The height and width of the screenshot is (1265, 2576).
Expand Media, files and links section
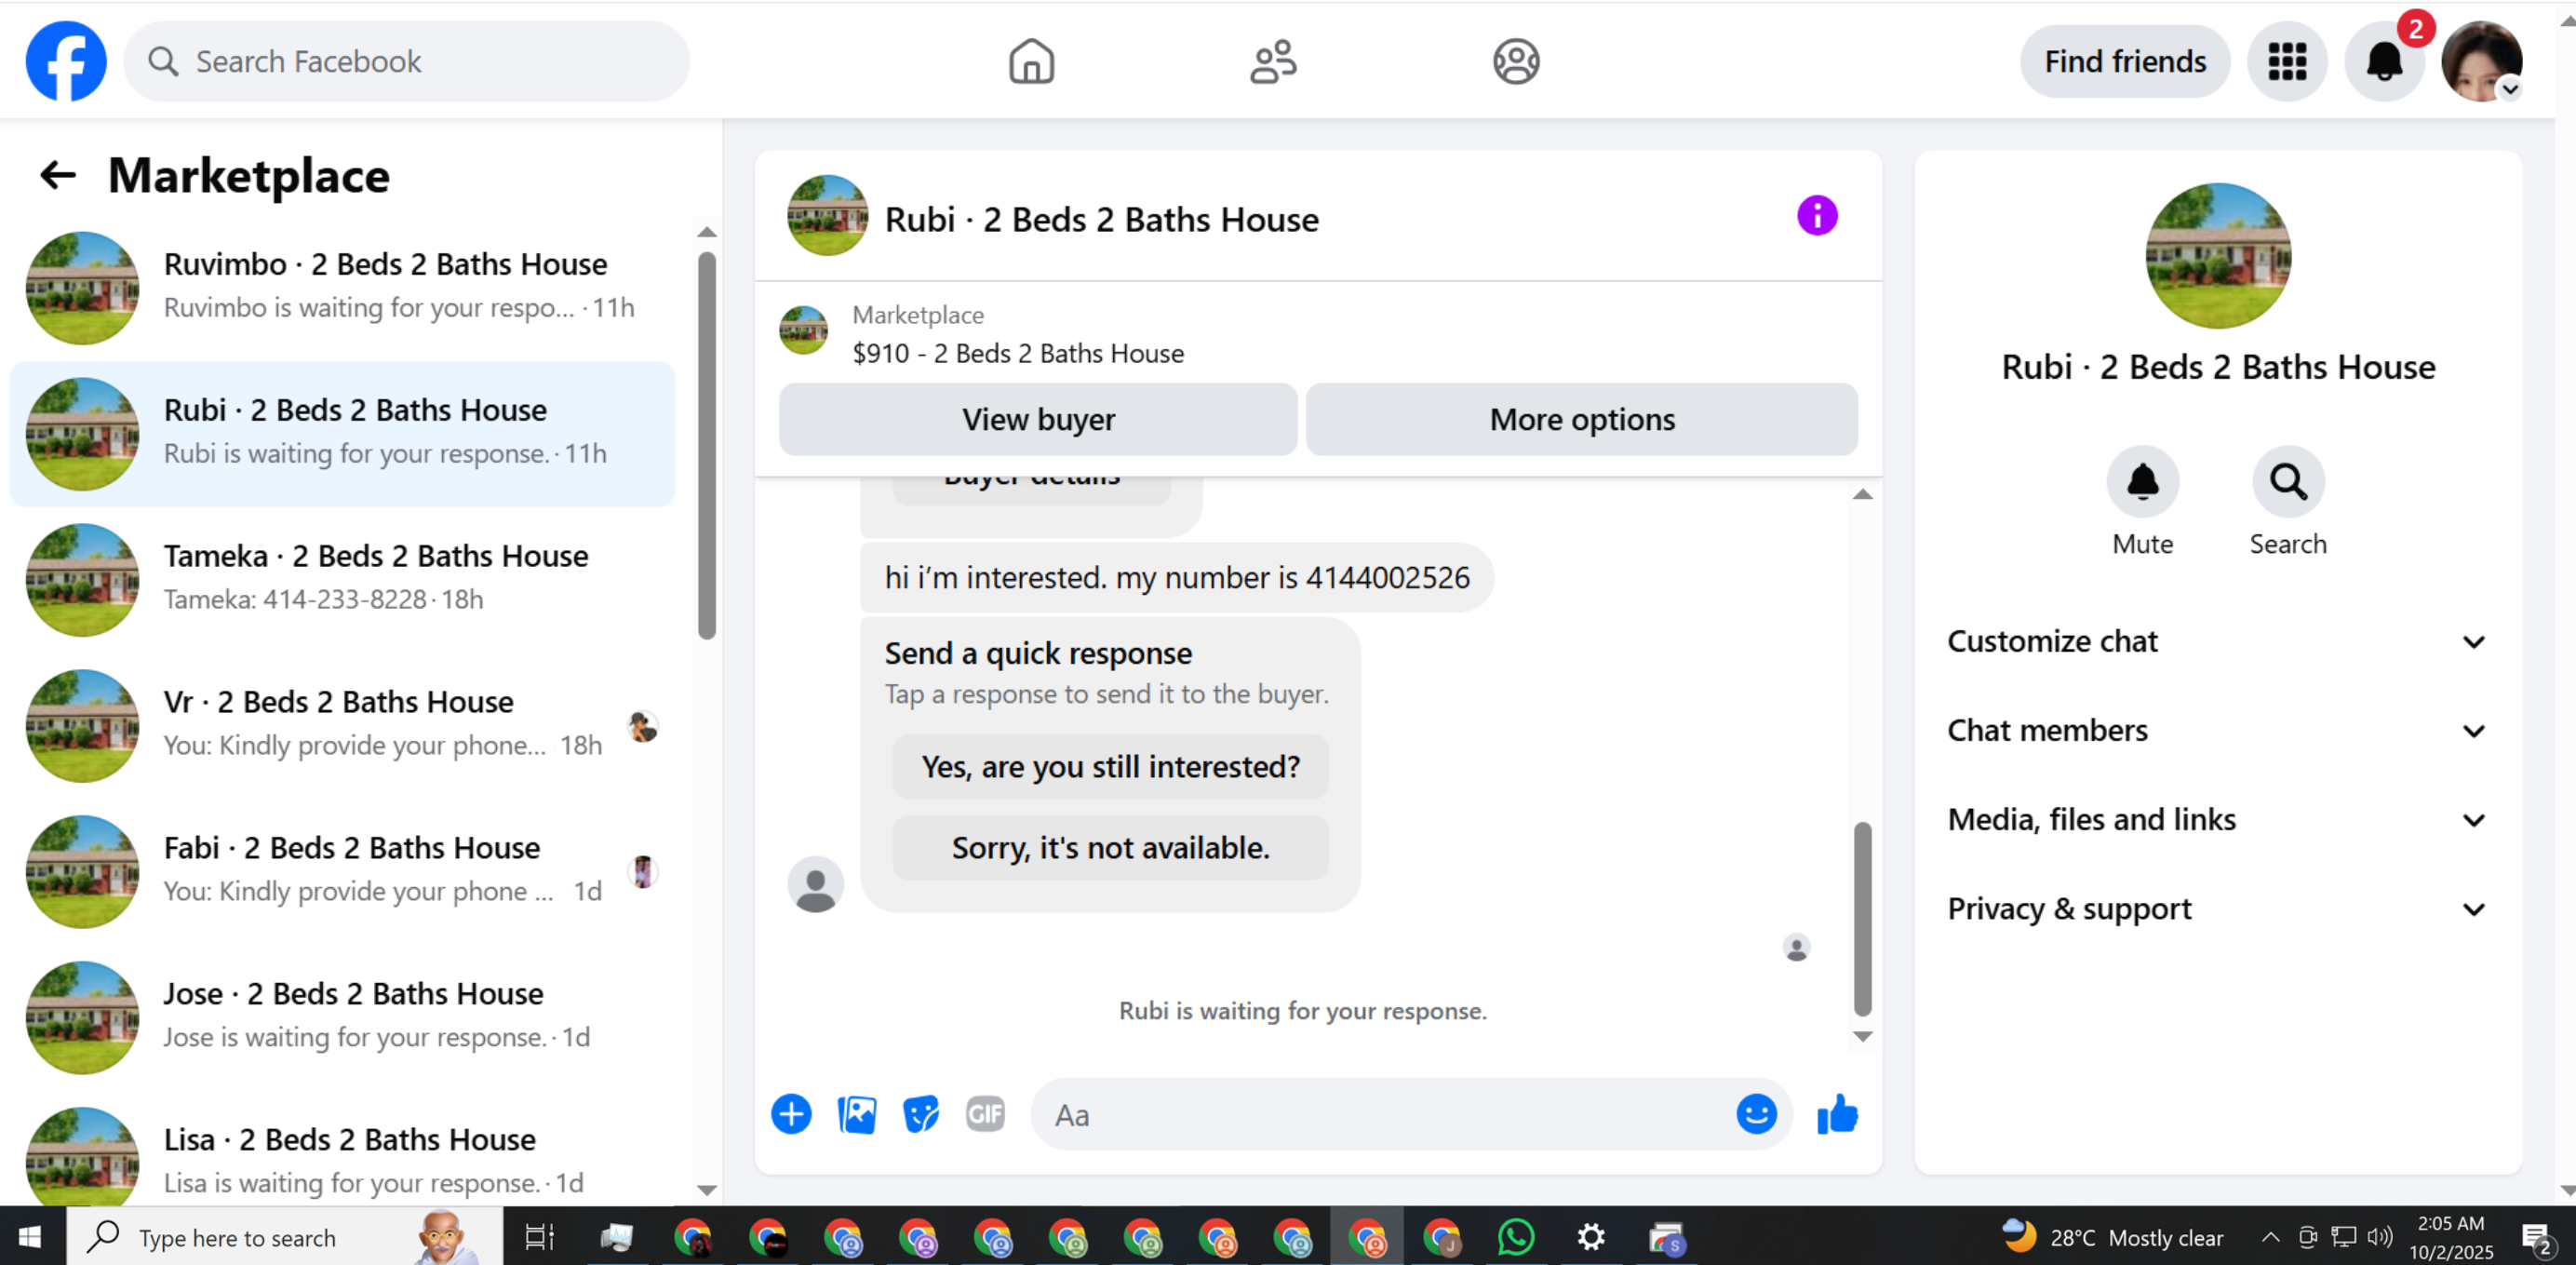point(2217,819)
